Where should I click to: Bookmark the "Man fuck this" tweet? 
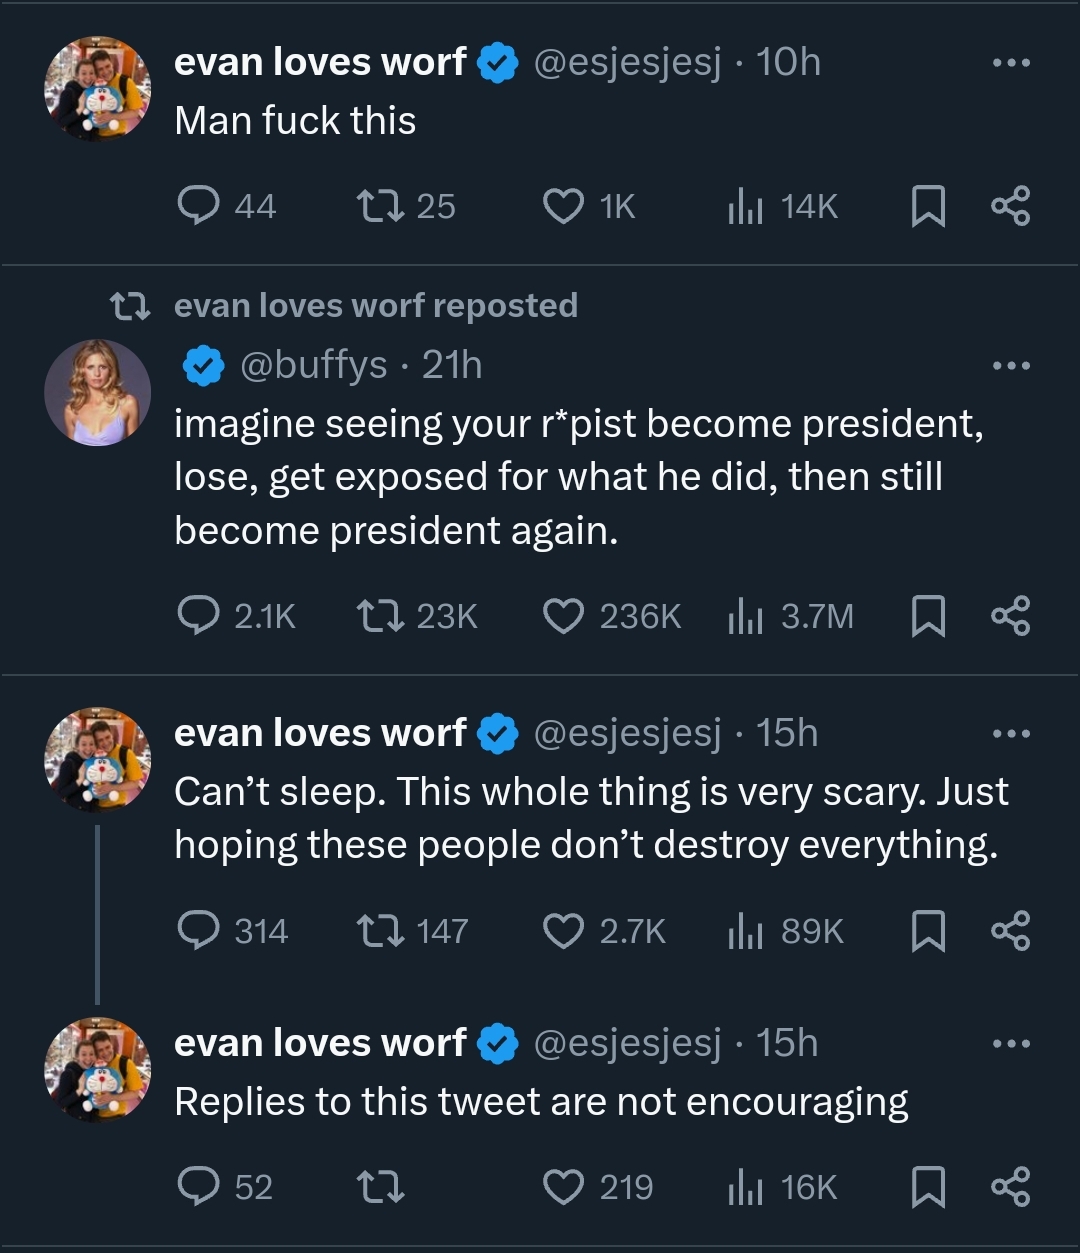(x=928, y=206)
